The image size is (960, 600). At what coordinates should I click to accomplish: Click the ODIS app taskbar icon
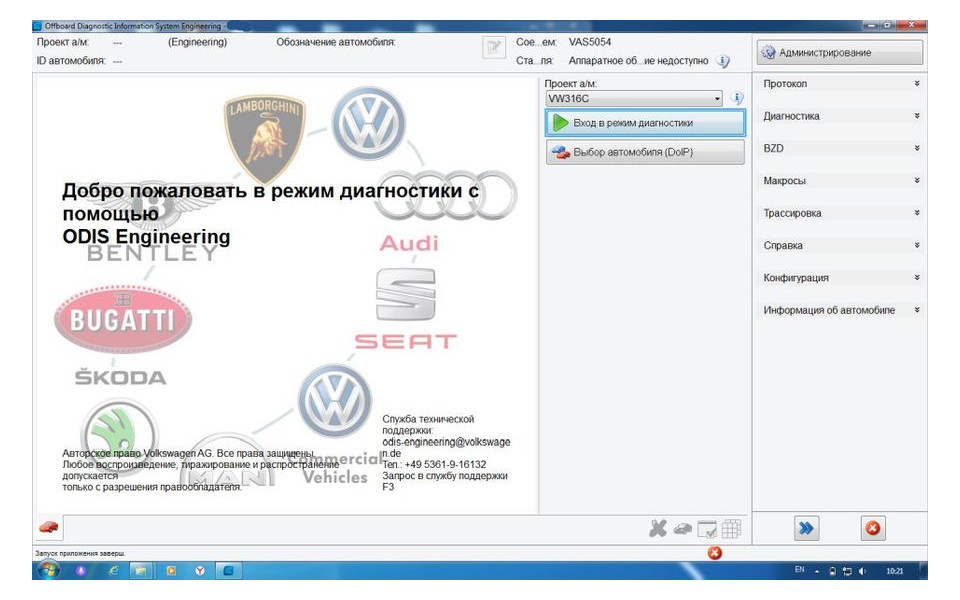(228, 571)
